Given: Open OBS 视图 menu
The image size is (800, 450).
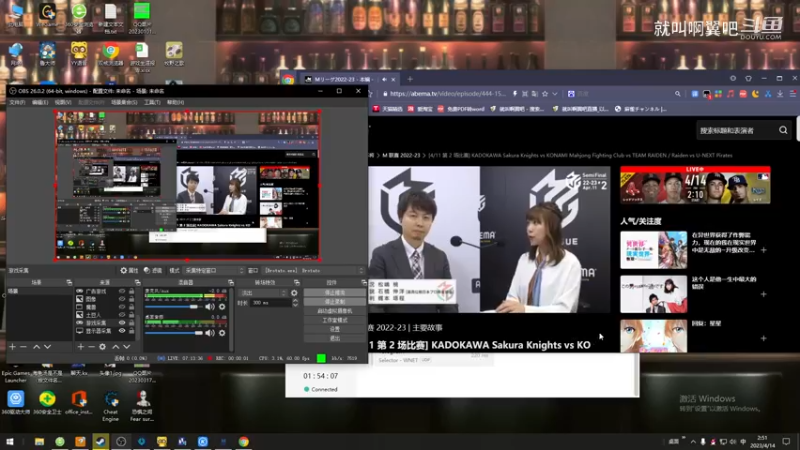Looking at the screenshot, I should (x=63, y=103).
